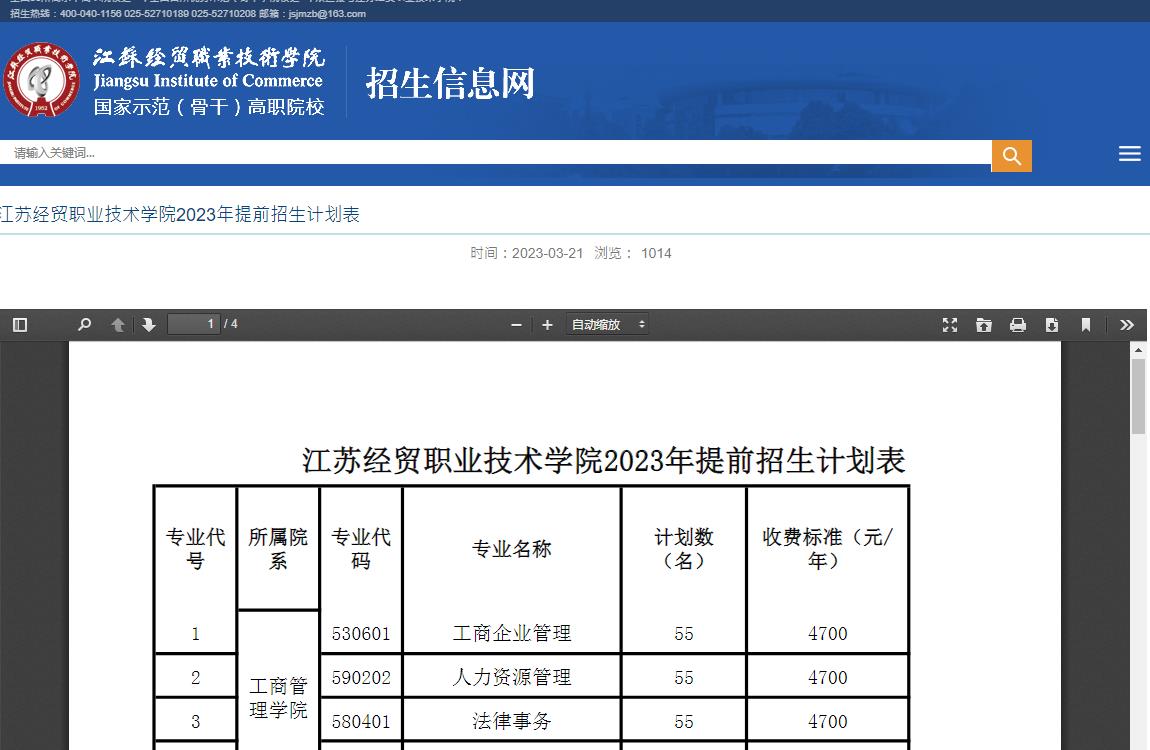Zoom in the PDF document
The height and width of the screenshot is (750, 1150).
tap(547, 325)
